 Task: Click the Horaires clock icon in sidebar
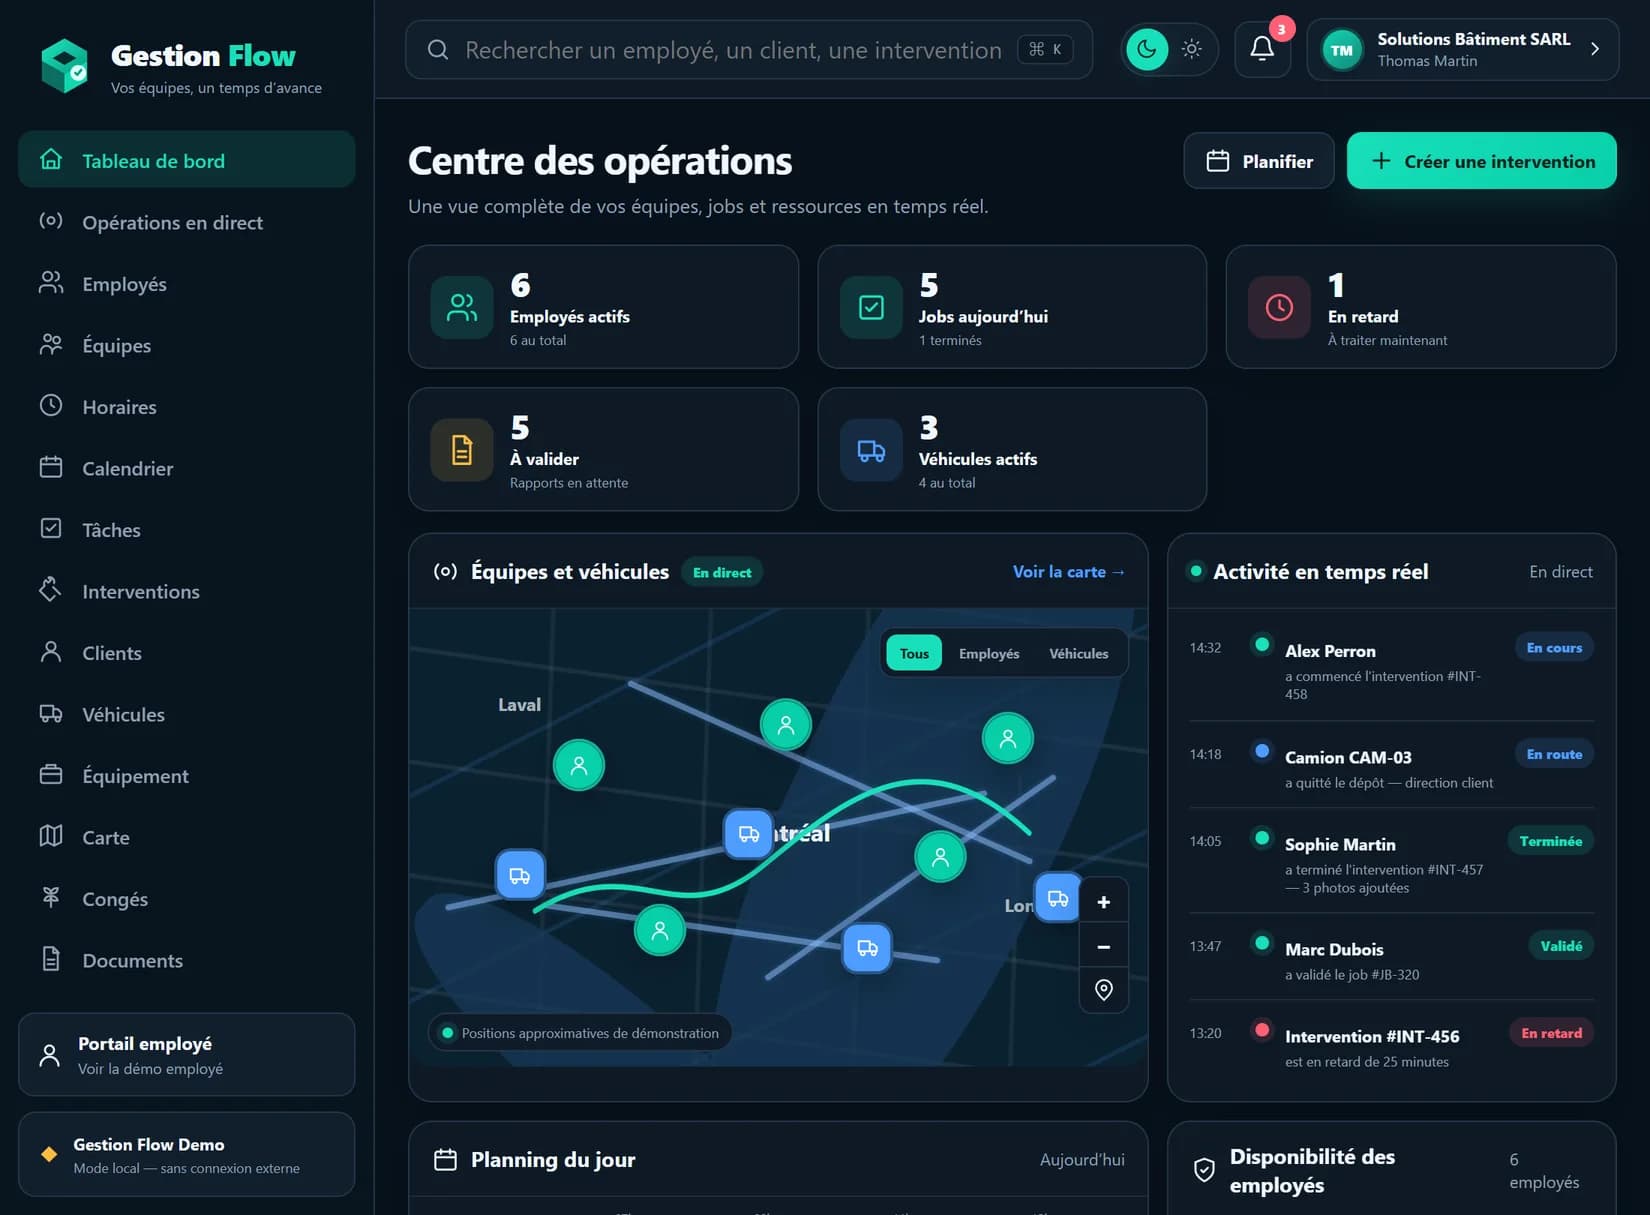tap(51, 406)
